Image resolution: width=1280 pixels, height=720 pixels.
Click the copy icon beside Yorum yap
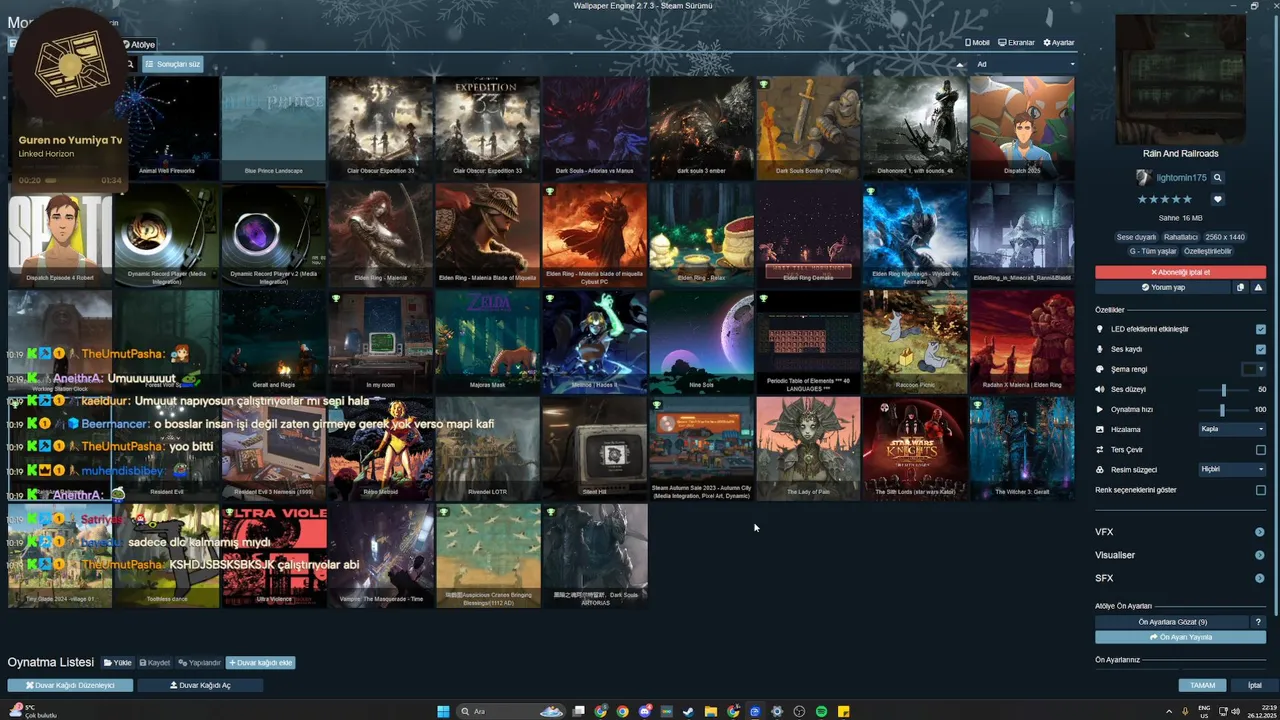click(x=1240, y=287)
